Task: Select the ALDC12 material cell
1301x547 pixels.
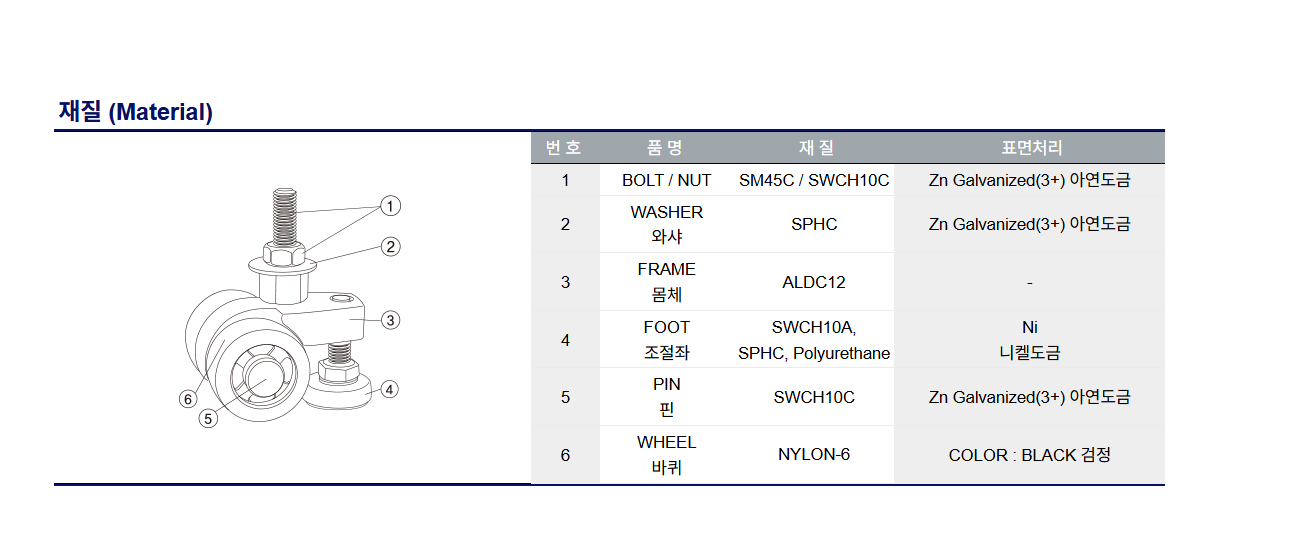Action: click(814, 282)
